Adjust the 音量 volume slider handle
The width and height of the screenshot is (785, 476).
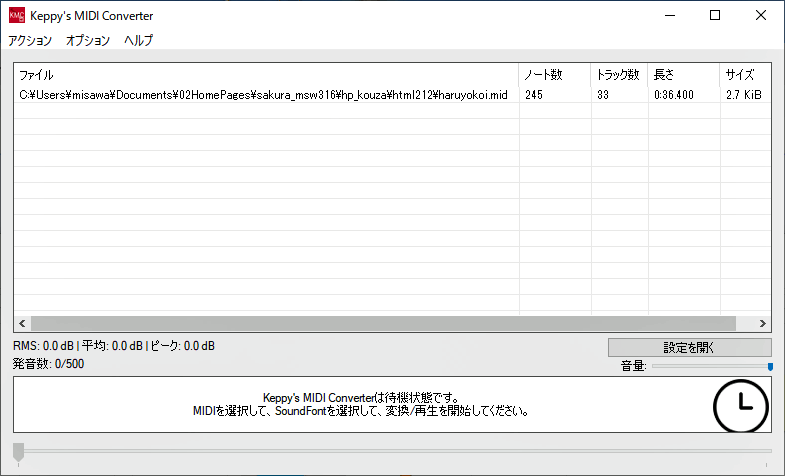pyautogui.click(x=770, y=367)
